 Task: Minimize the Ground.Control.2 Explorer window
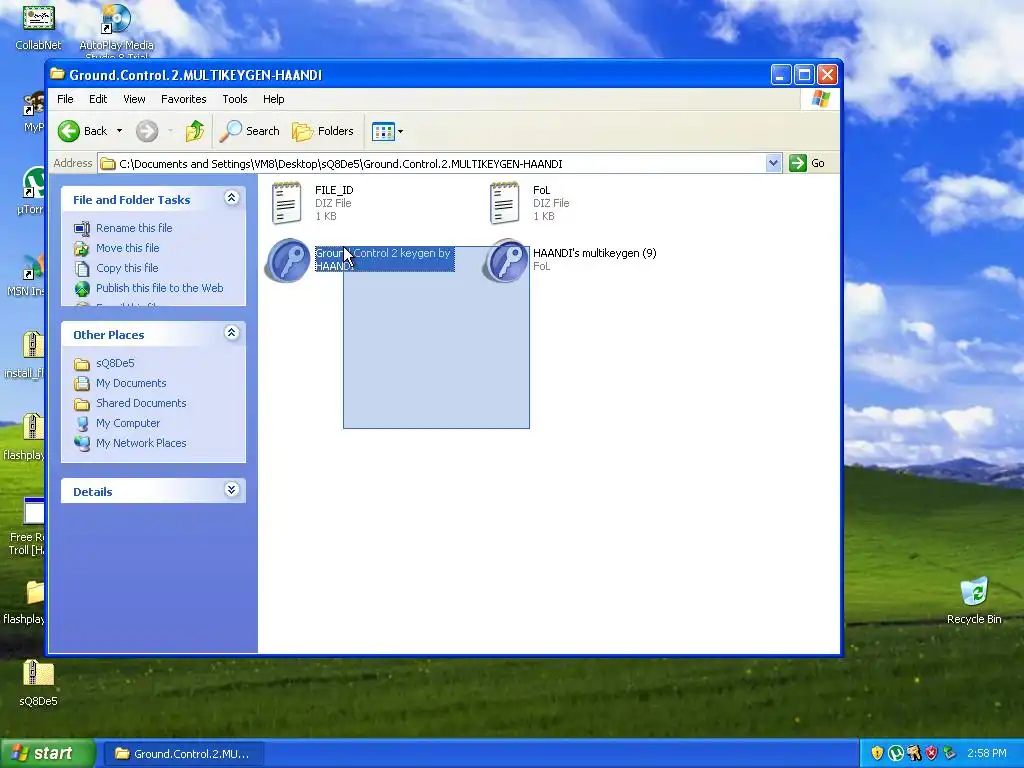click(781, 75)
